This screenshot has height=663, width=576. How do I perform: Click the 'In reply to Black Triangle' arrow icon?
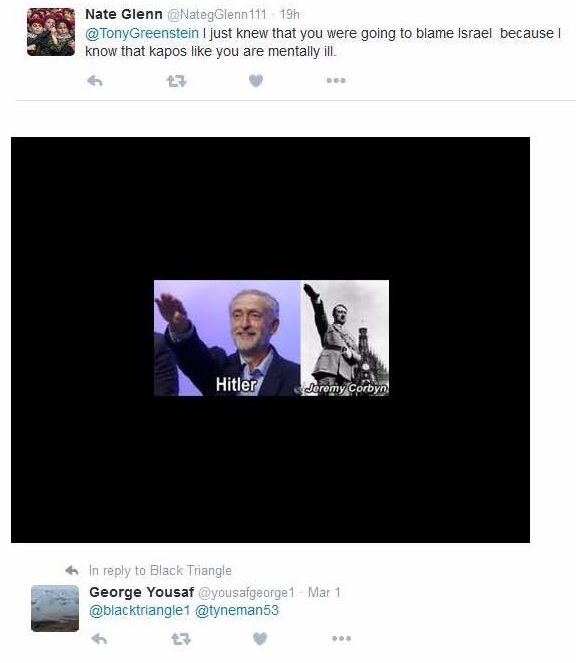point(72,570)
